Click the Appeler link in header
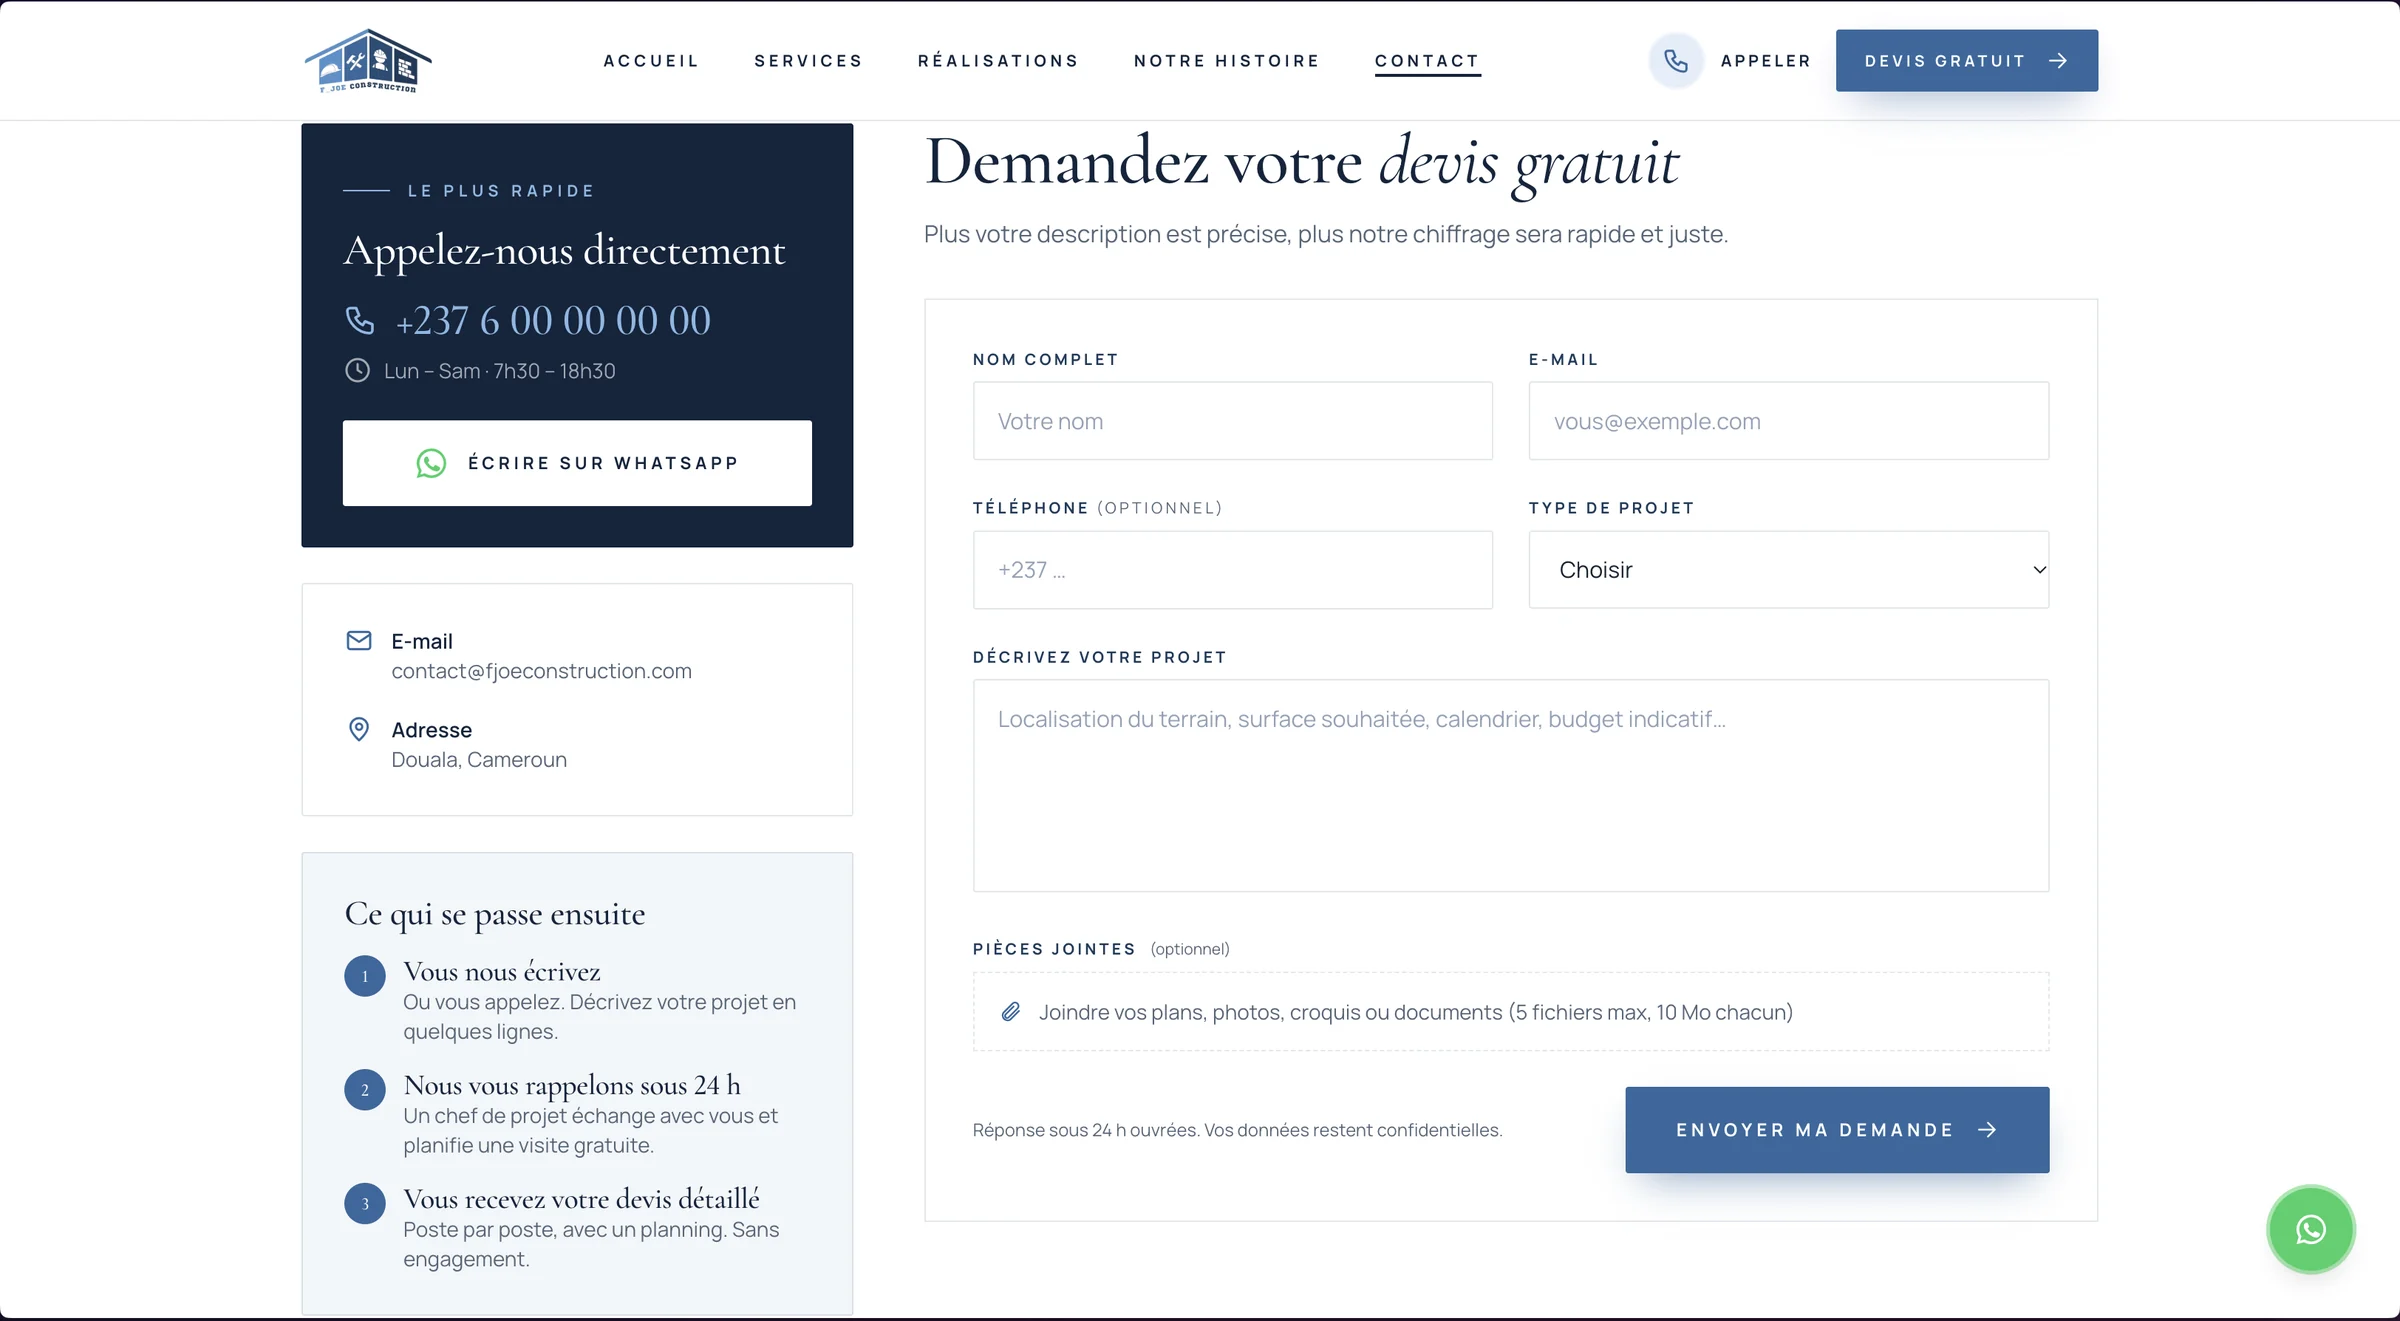The image size is (2400, 1321). (1766, 61)
